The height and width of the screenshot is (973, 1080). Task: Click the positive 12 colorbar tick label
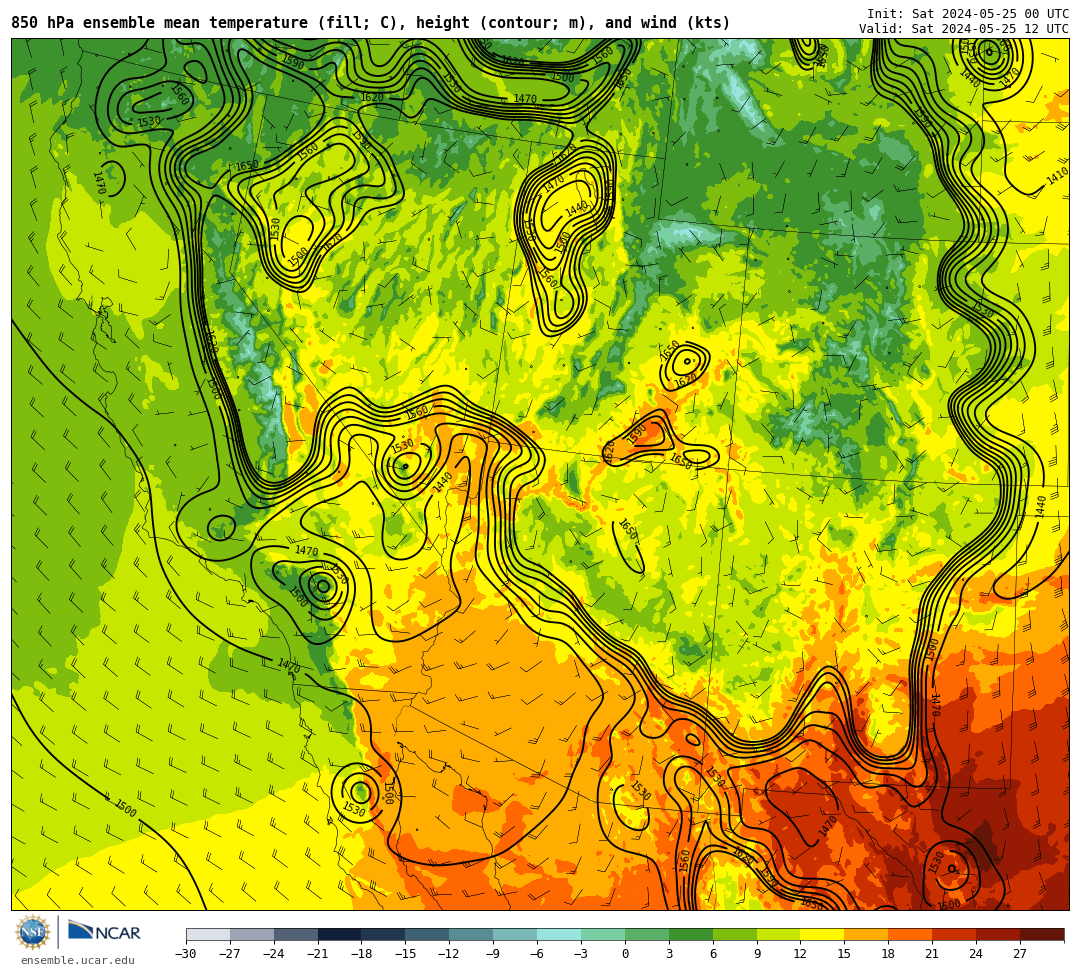[800, 954]
